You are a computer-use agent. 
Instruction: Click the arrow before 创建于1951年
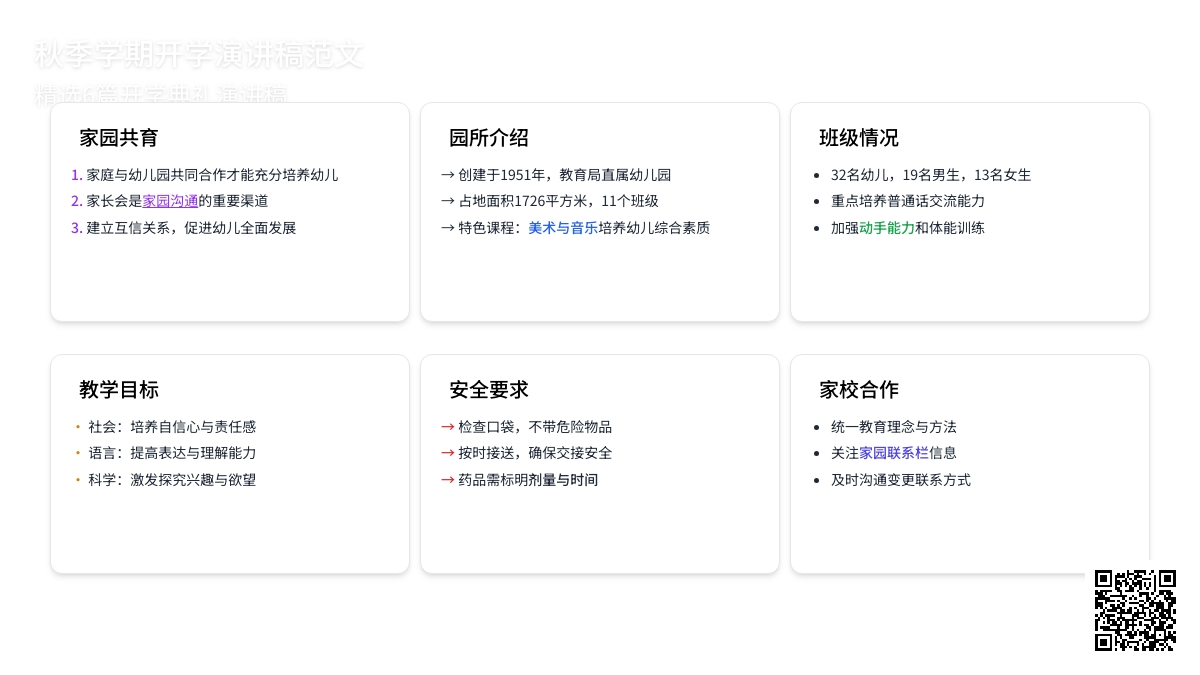[x=447, y=175]
